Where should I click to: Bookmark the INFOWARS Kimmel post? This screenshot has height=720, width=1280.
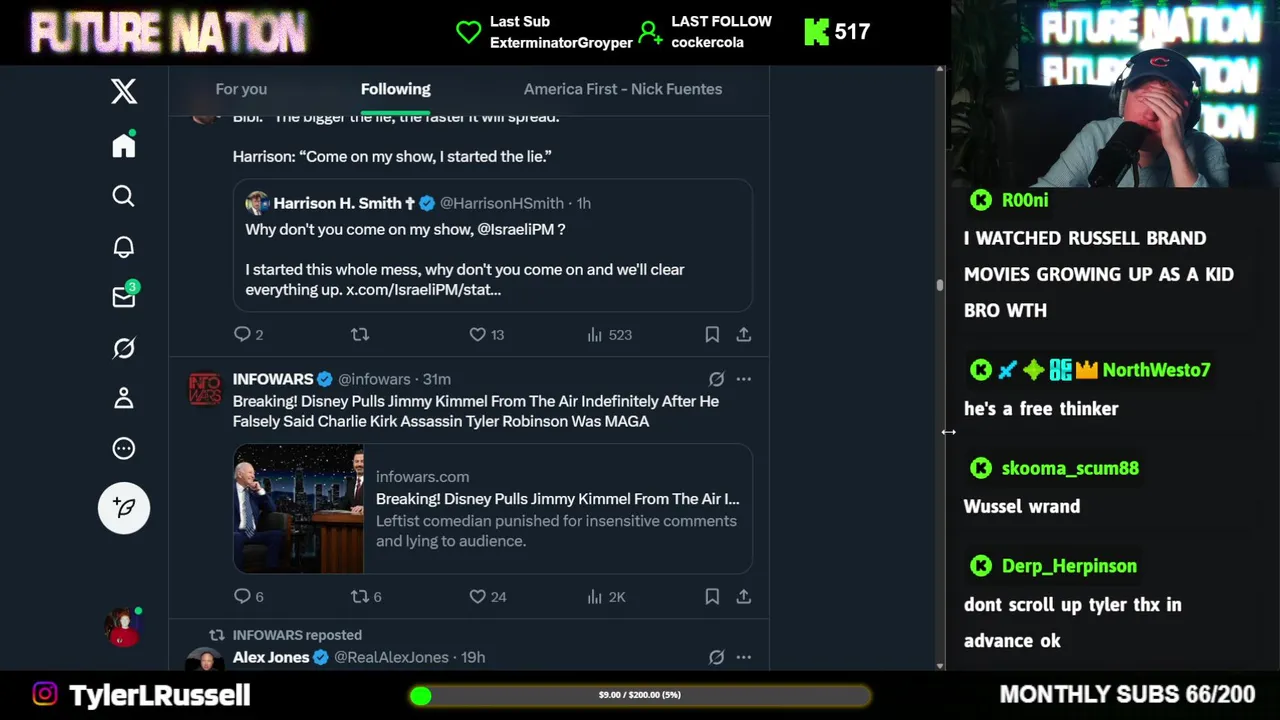pos(712,596)
